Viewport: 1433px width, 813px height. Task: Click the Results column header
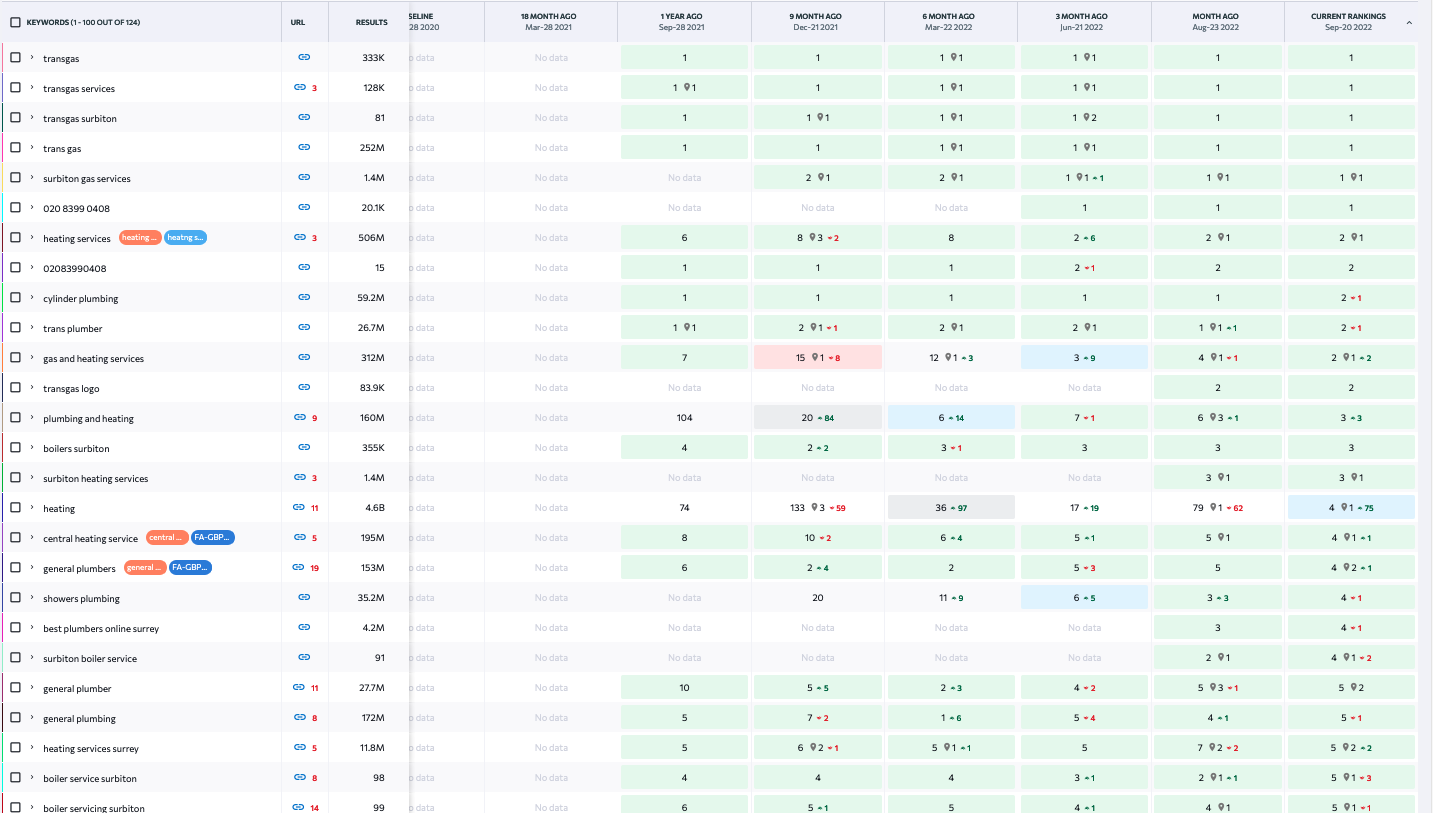coord(371,22)
